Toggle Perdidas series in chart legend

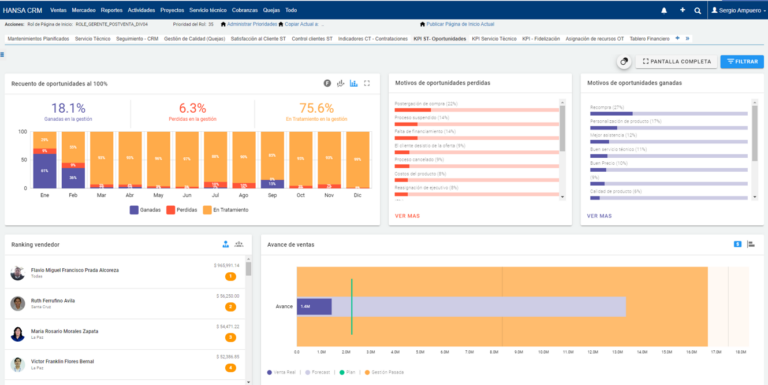point(182,210)
